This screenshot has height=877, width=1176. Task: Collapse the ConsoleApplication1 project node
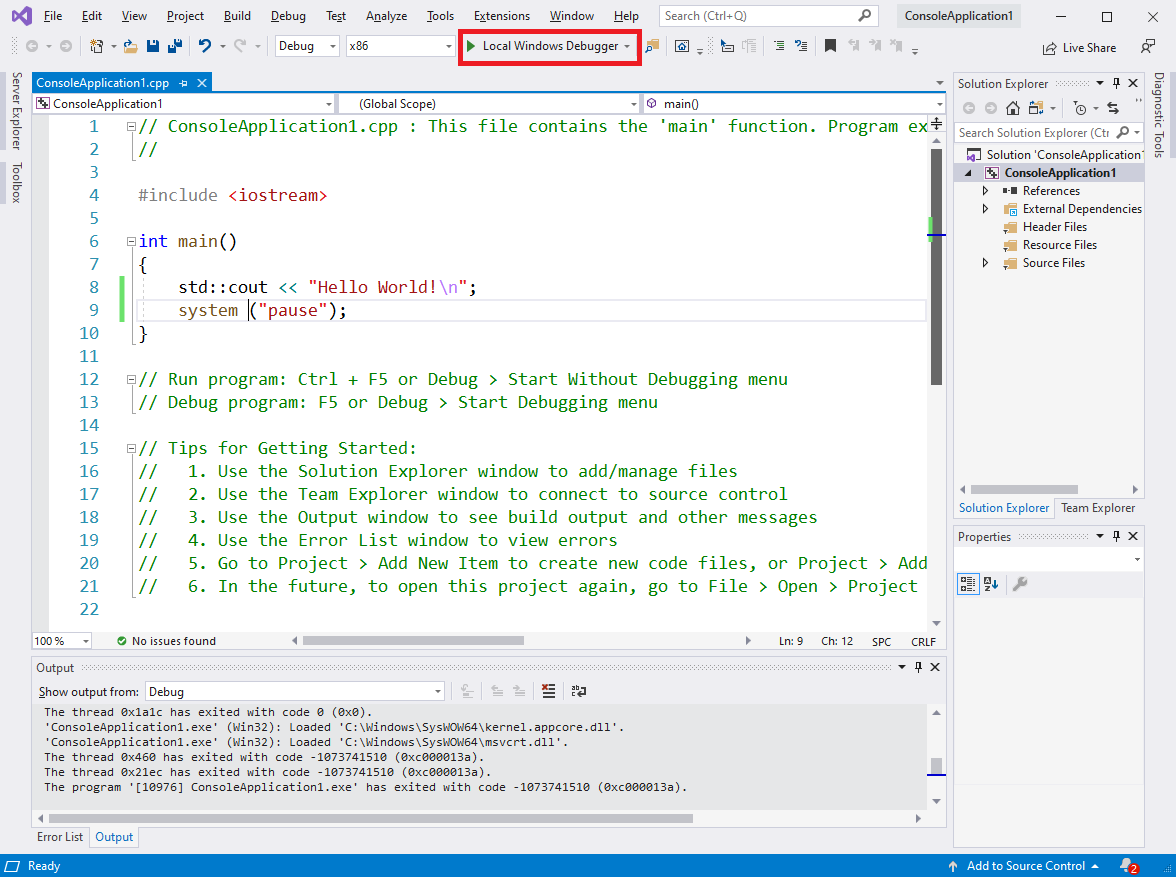pyautogui.click(x=968, y=173)
